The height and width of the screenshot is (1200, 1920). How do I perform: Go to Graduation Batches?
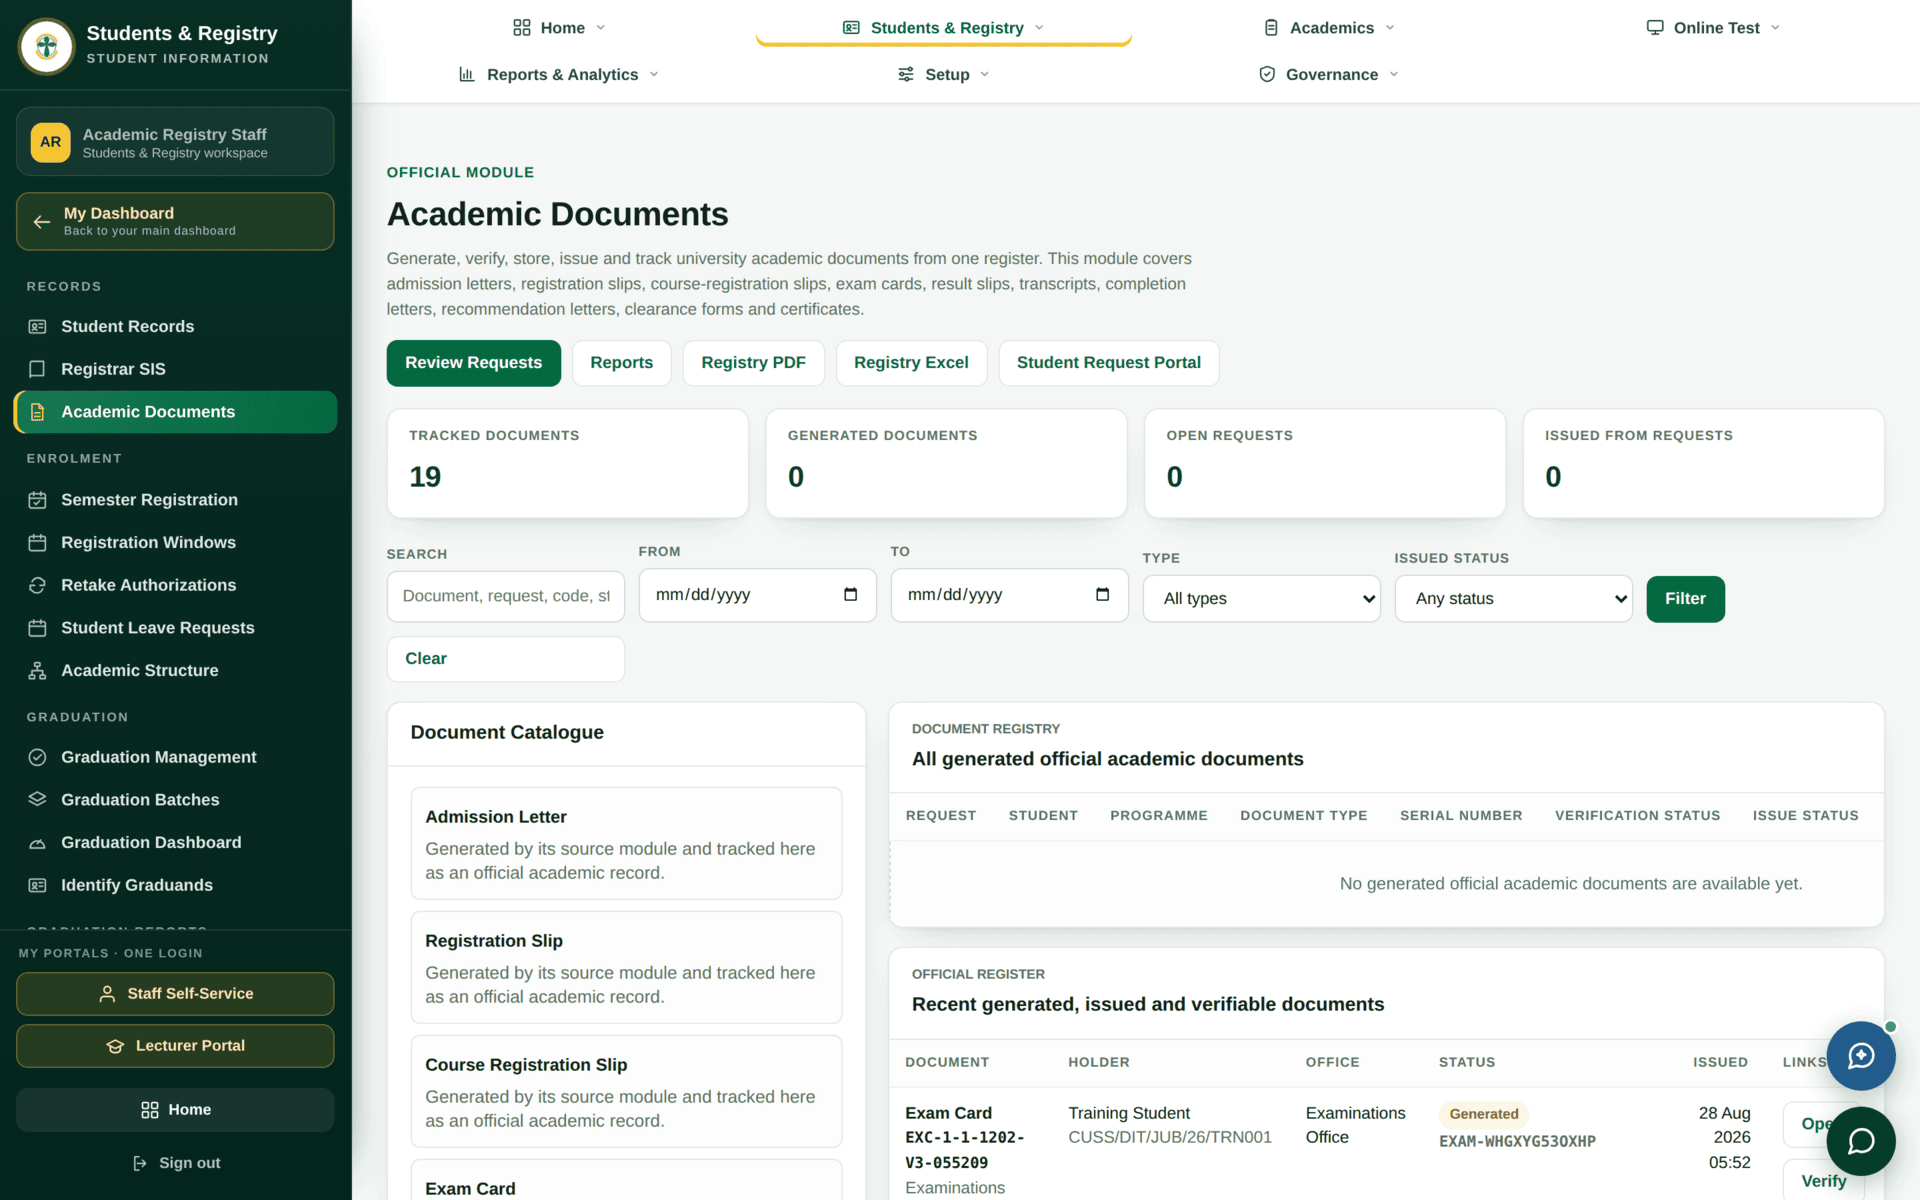coord(175,800)
